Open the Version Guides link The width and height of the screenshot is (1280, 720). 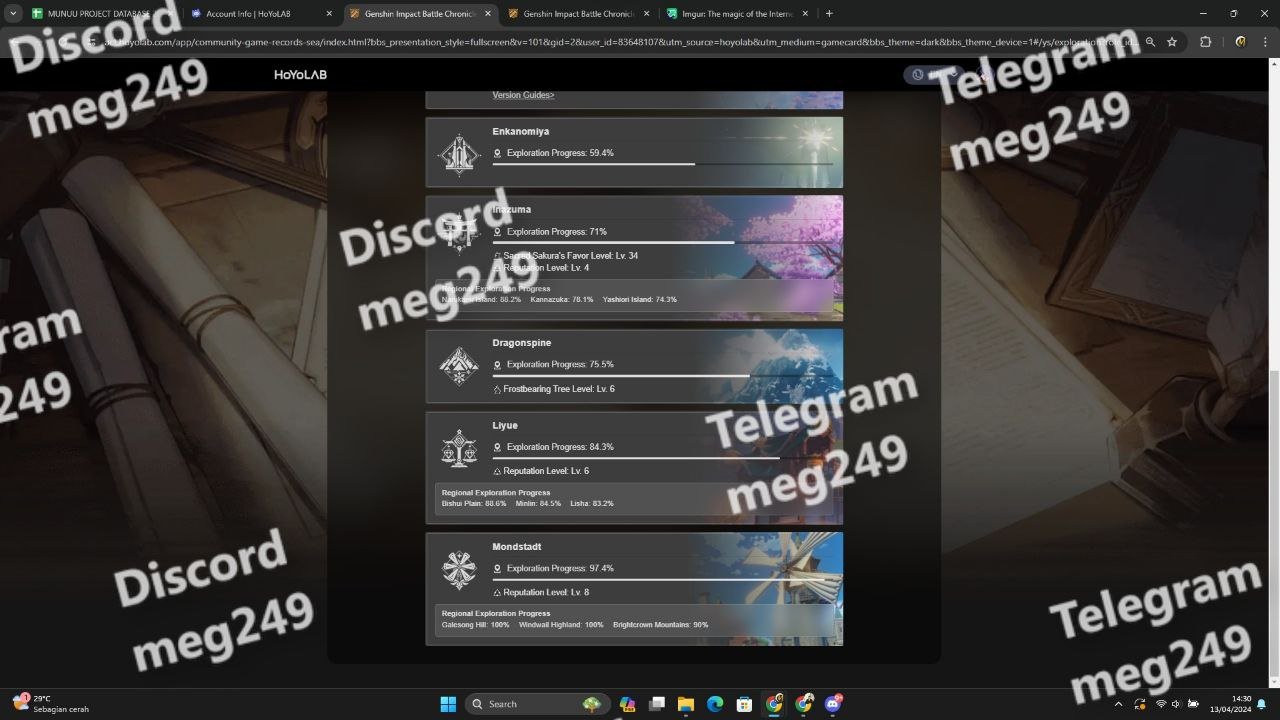[x=523, y=95]
